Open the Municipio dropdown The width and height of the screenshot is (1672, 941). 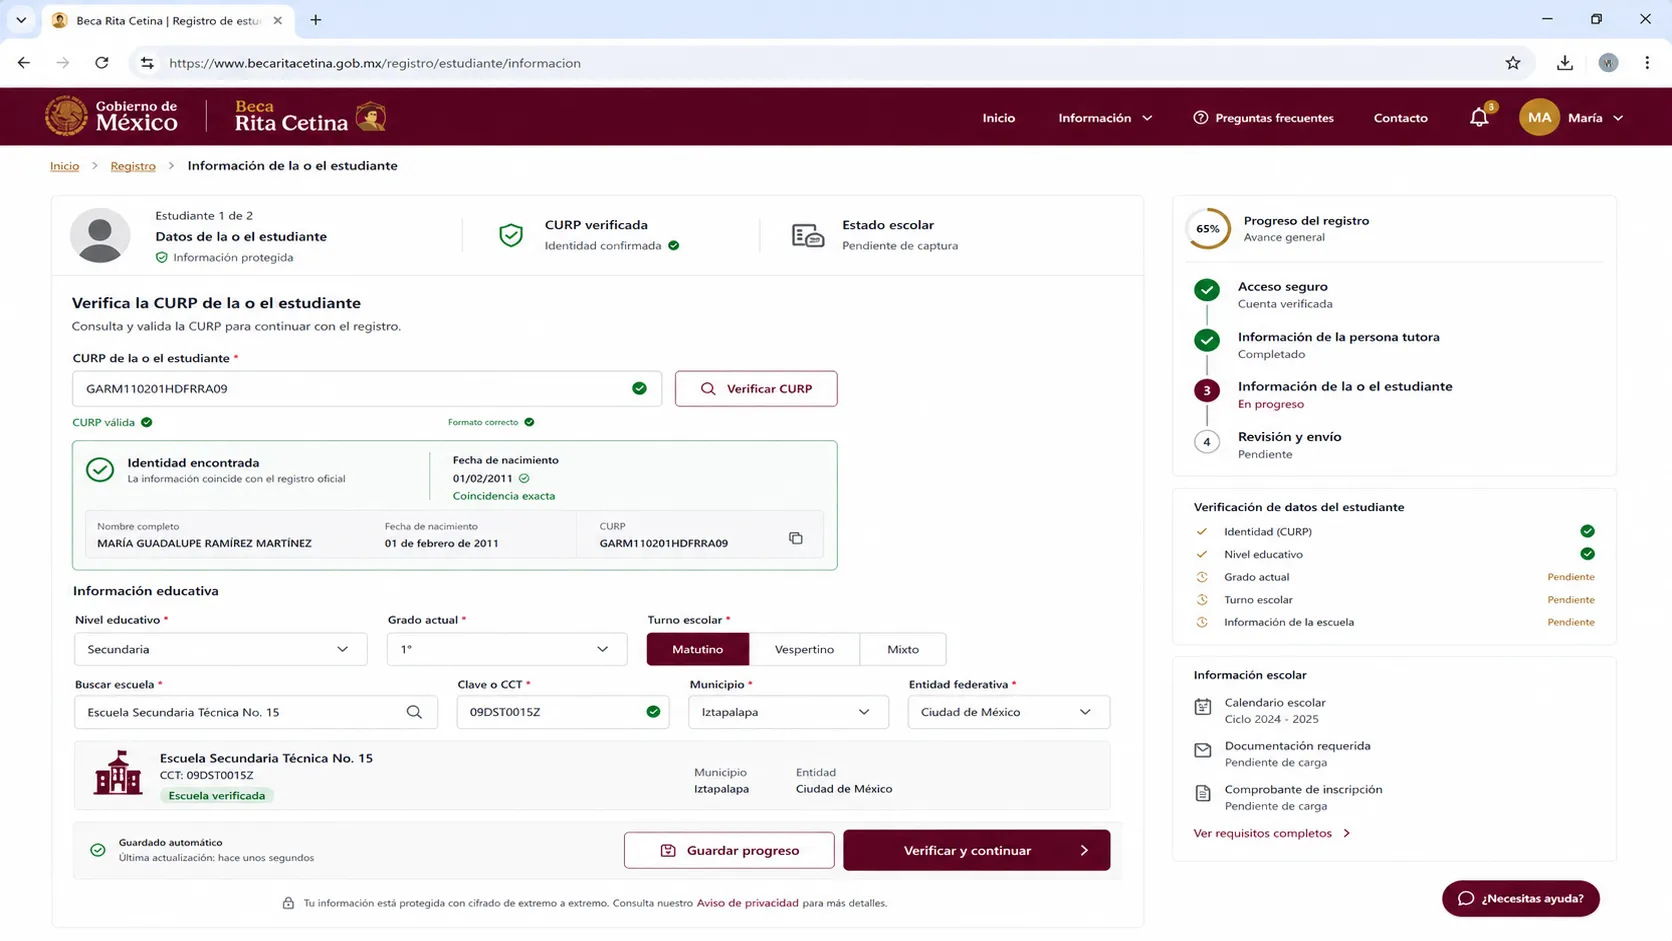click(x=788, y=712)
